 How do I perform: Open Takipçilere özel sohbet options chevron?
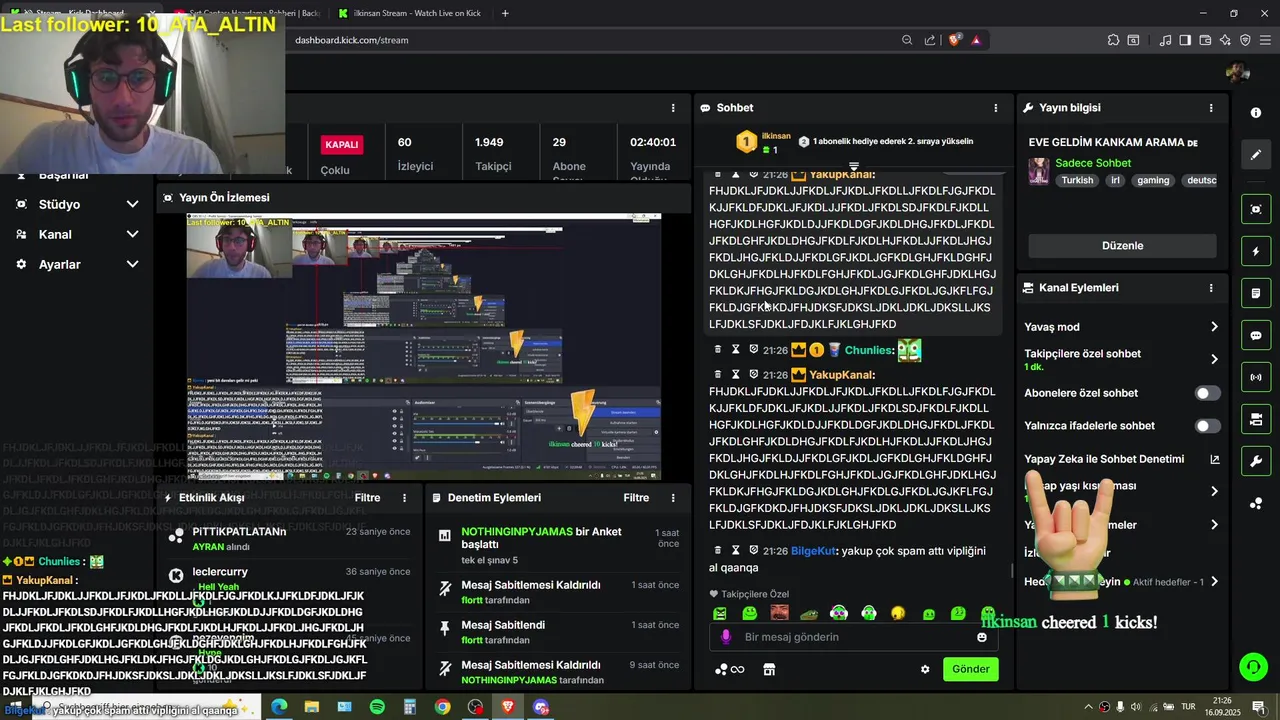tap(1214, 359)
